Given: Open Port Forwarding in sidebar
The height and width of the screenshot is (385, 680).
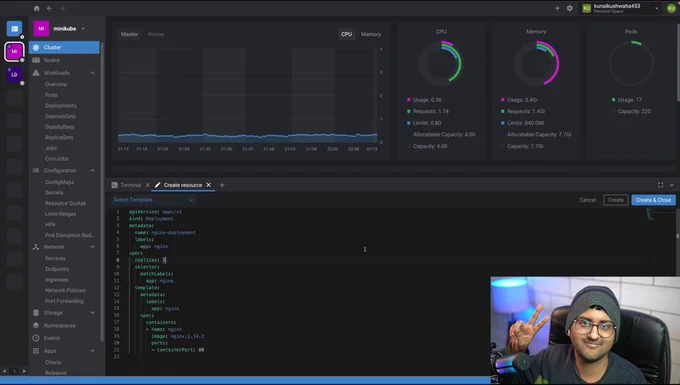Looking at the screenshot, I should click(64, 301).
